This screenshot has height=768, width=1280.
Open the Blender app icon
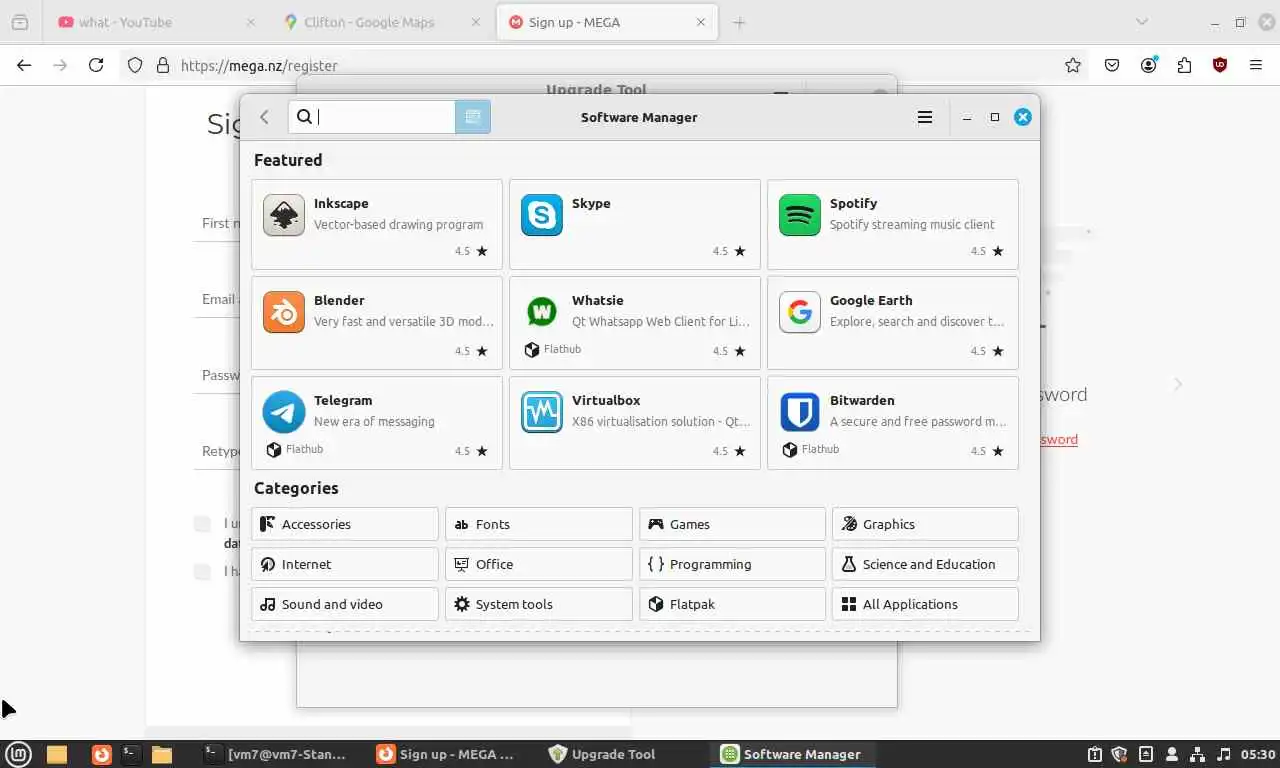point(284,312)
